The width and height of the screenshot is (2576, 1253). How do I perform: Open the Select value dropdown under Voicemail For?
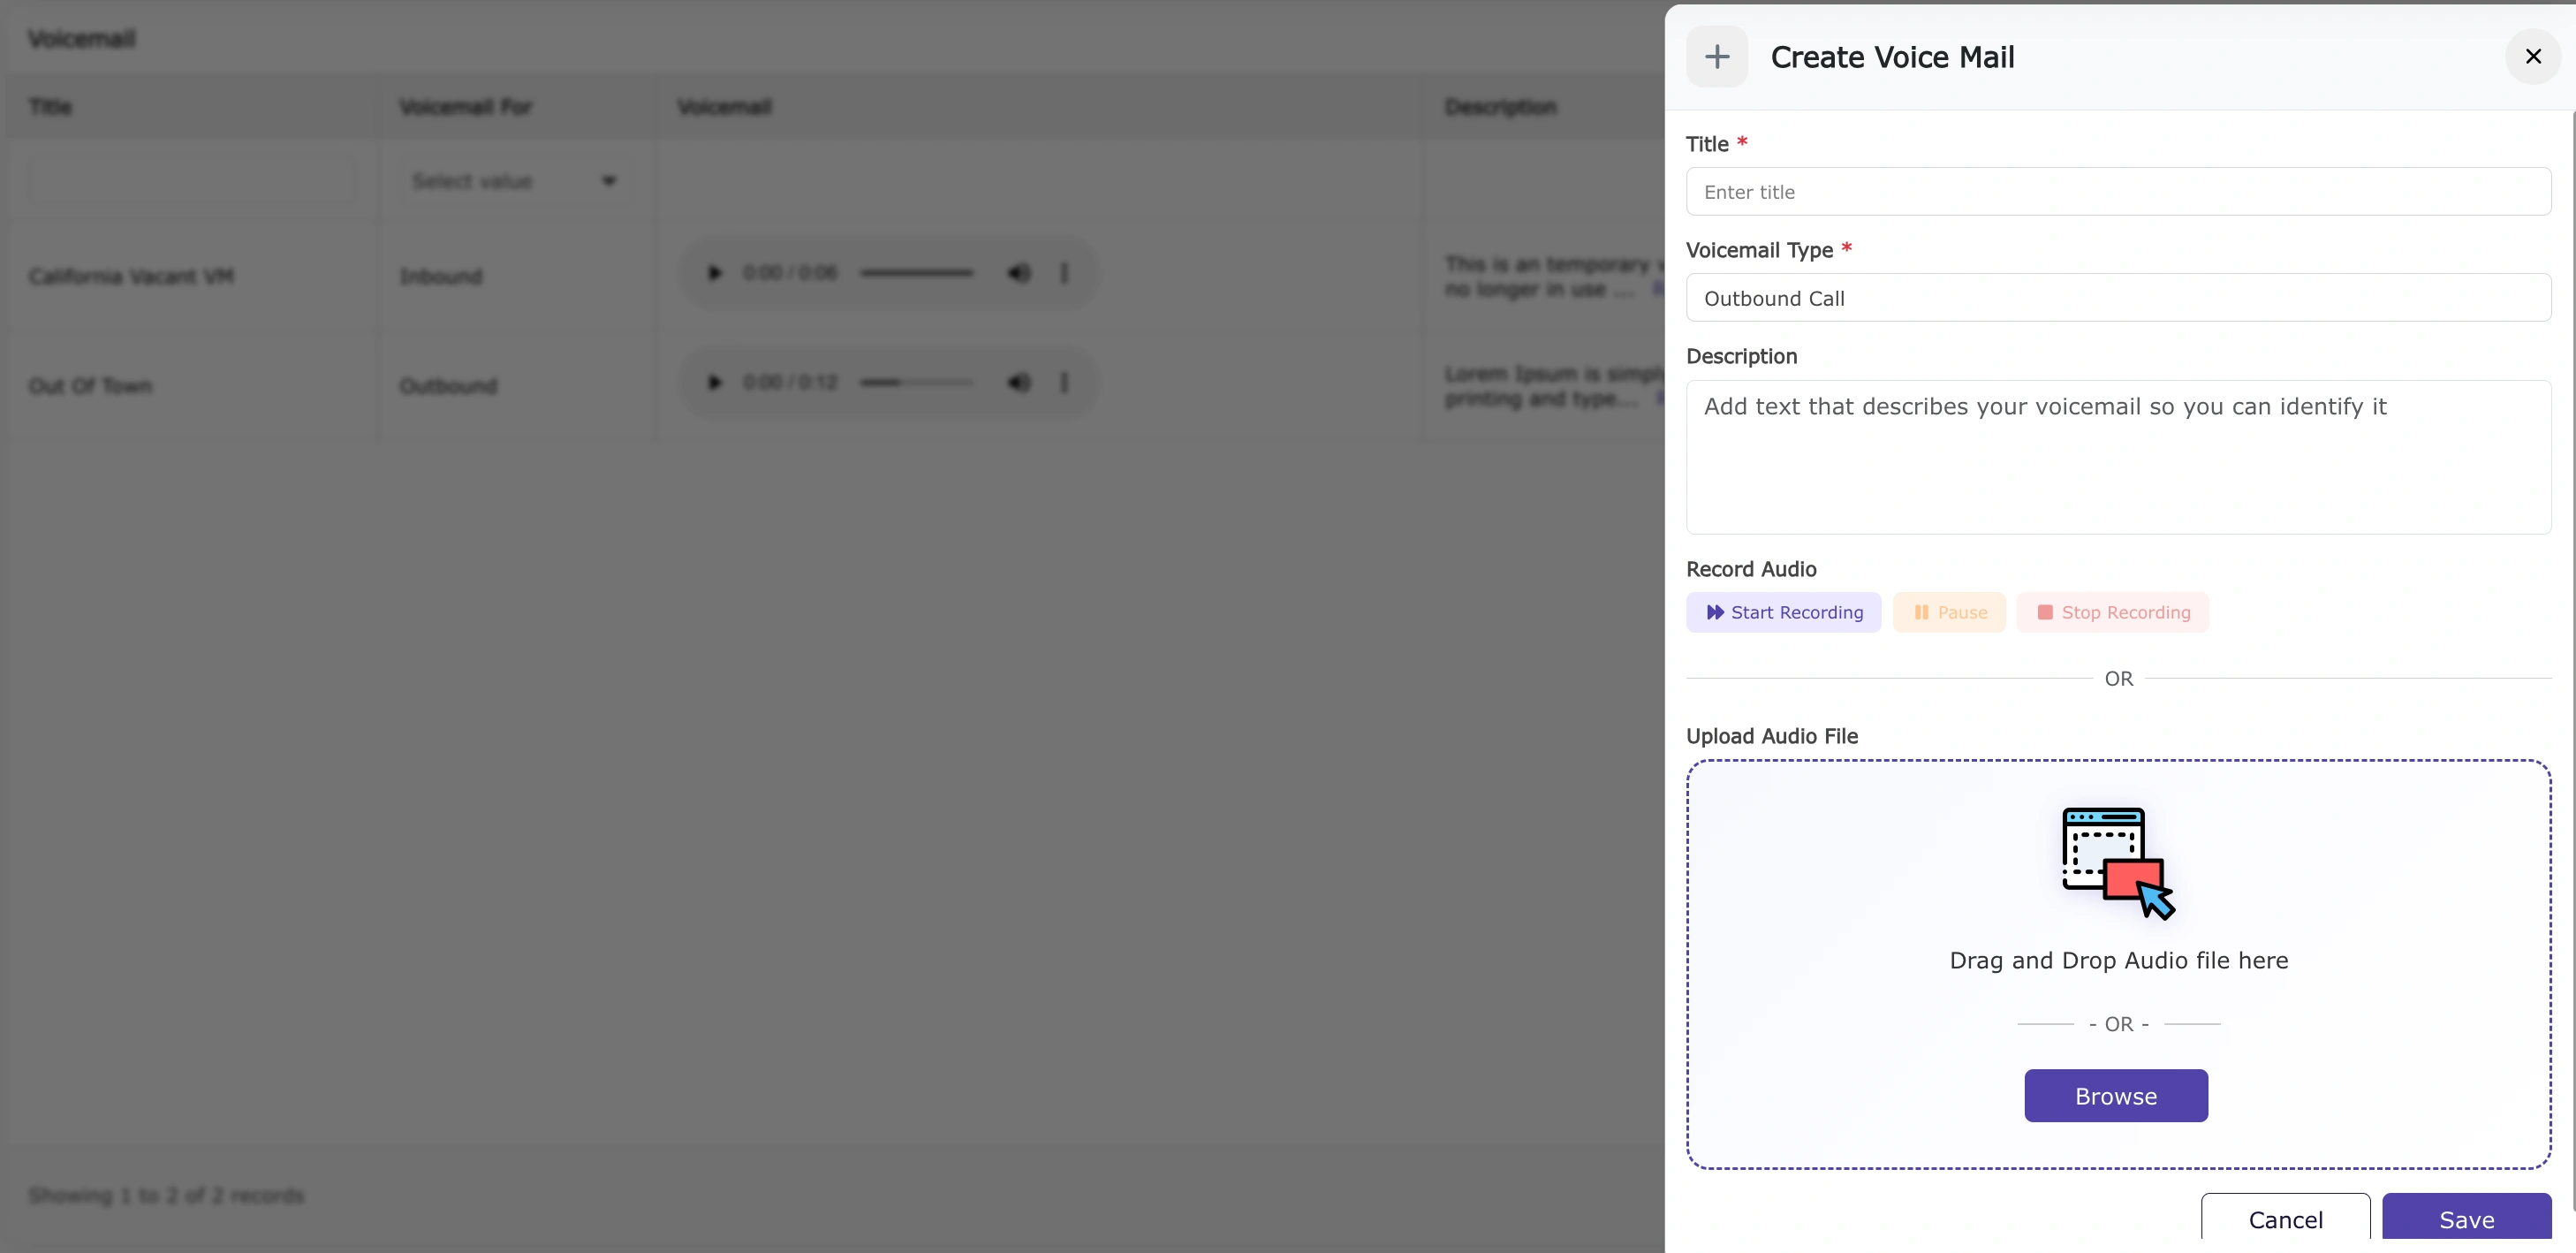513,181
